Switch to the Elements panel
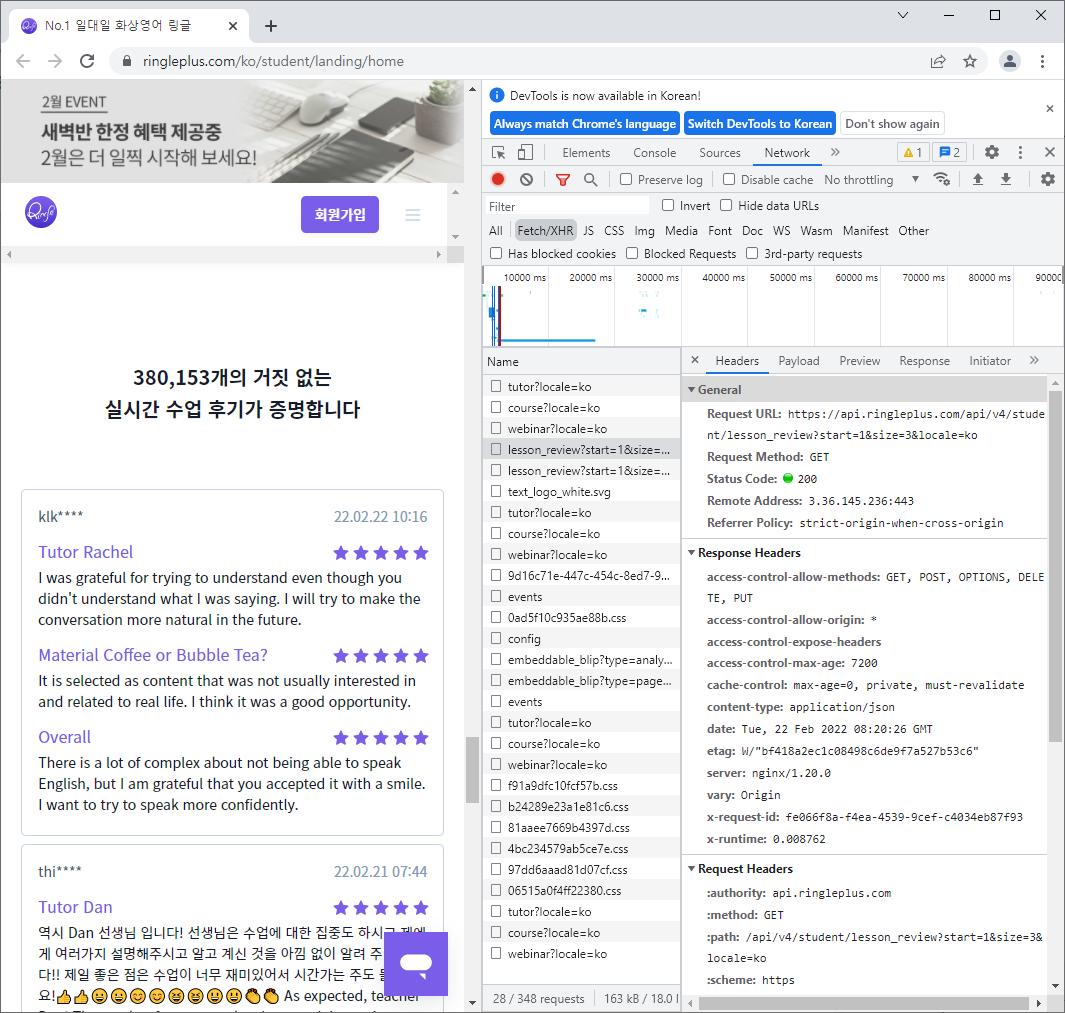Viewport: 1065px width, 1013px height. [x=586, y=153]
